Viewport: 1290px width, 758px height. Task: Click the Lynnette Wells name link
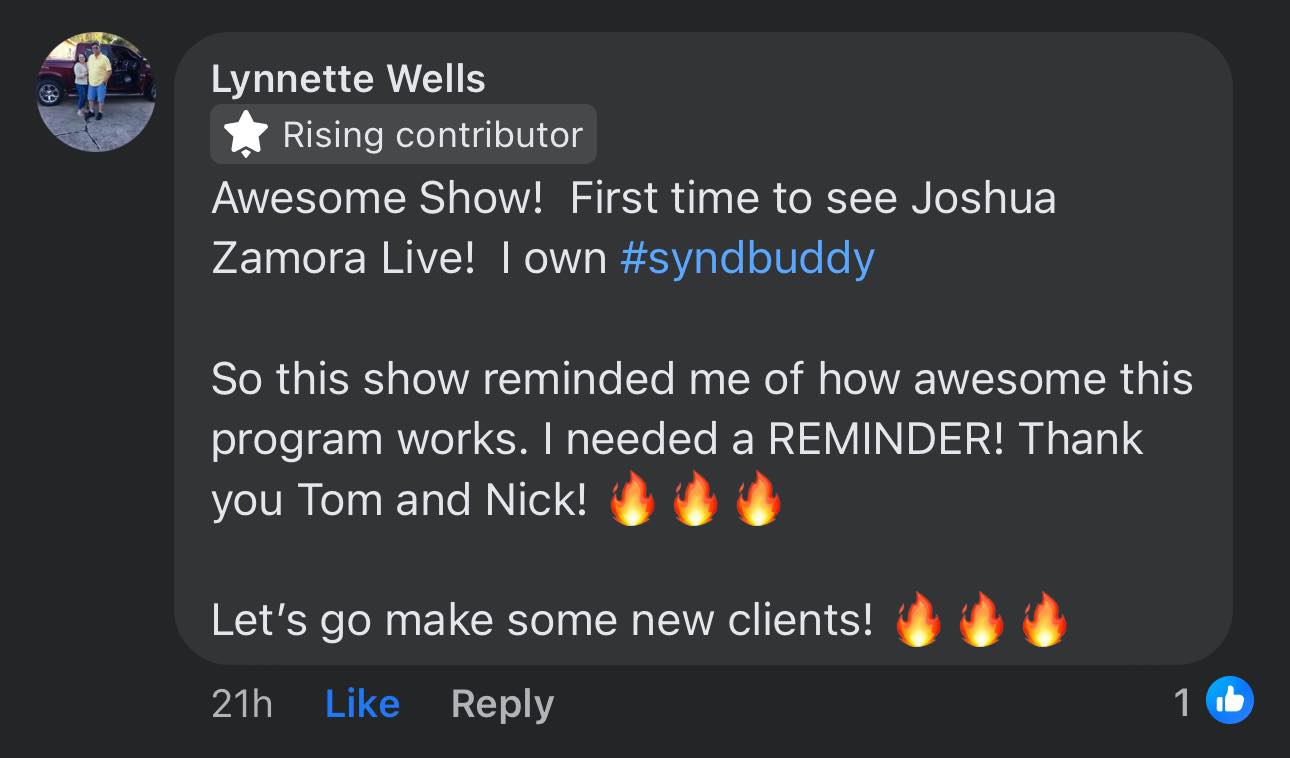pyautogui.click(x=348, y=80)
